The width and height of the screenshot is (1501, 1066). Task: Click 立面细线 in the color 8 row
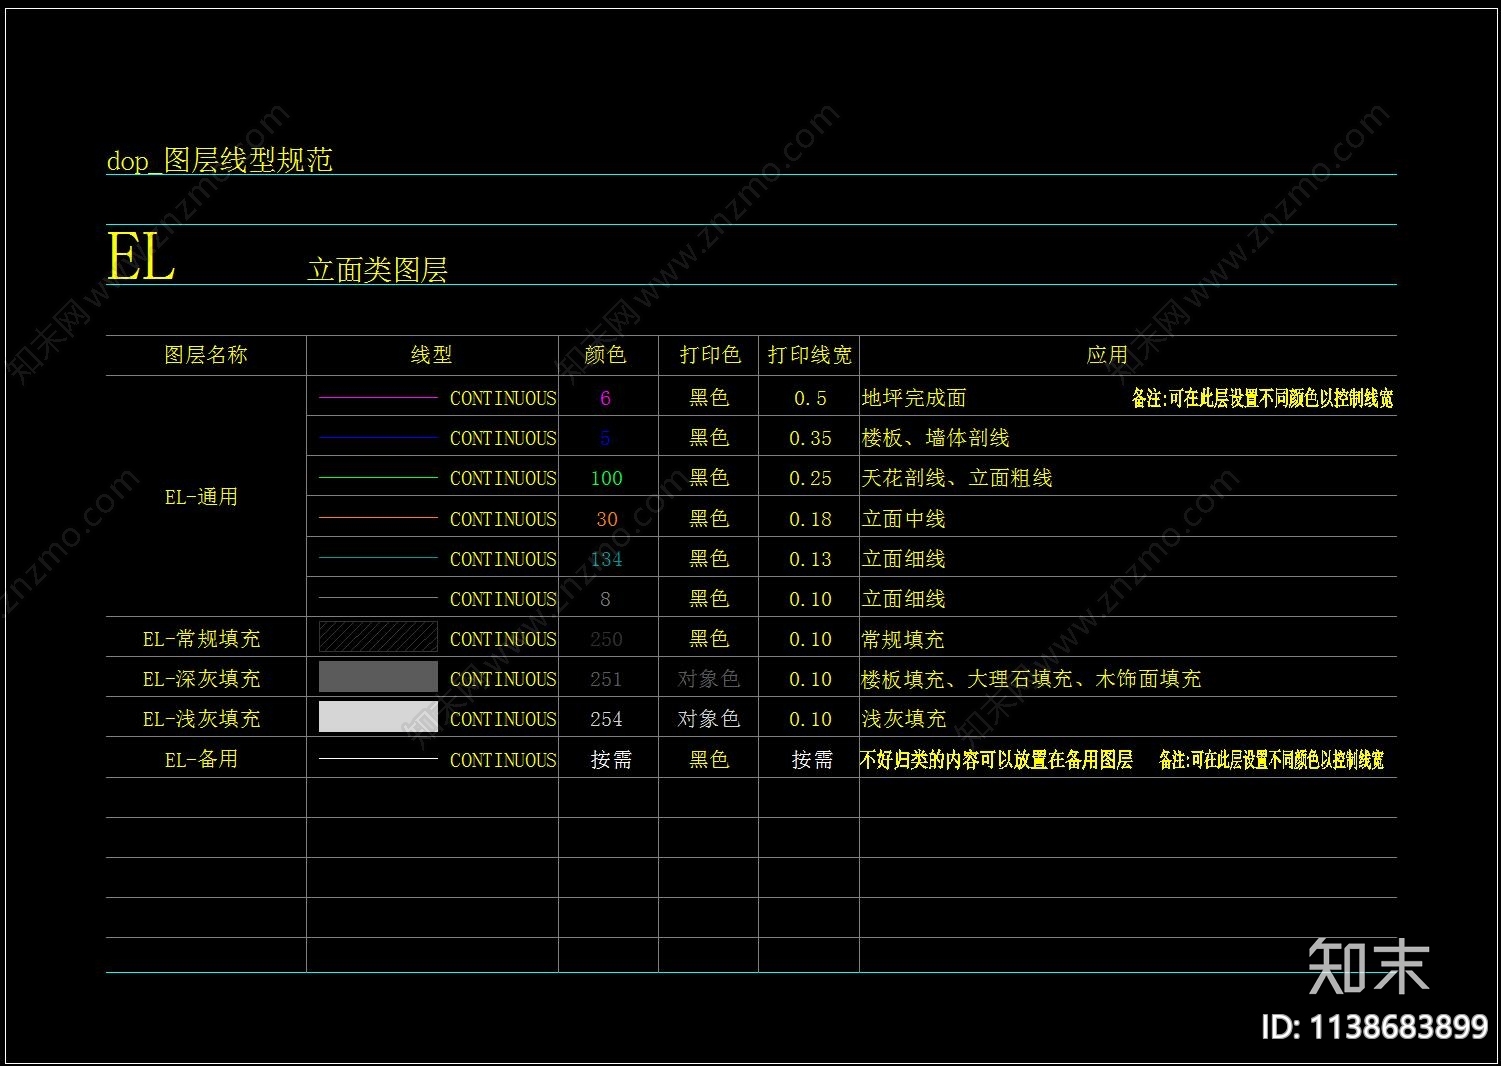tap(903, 599)
